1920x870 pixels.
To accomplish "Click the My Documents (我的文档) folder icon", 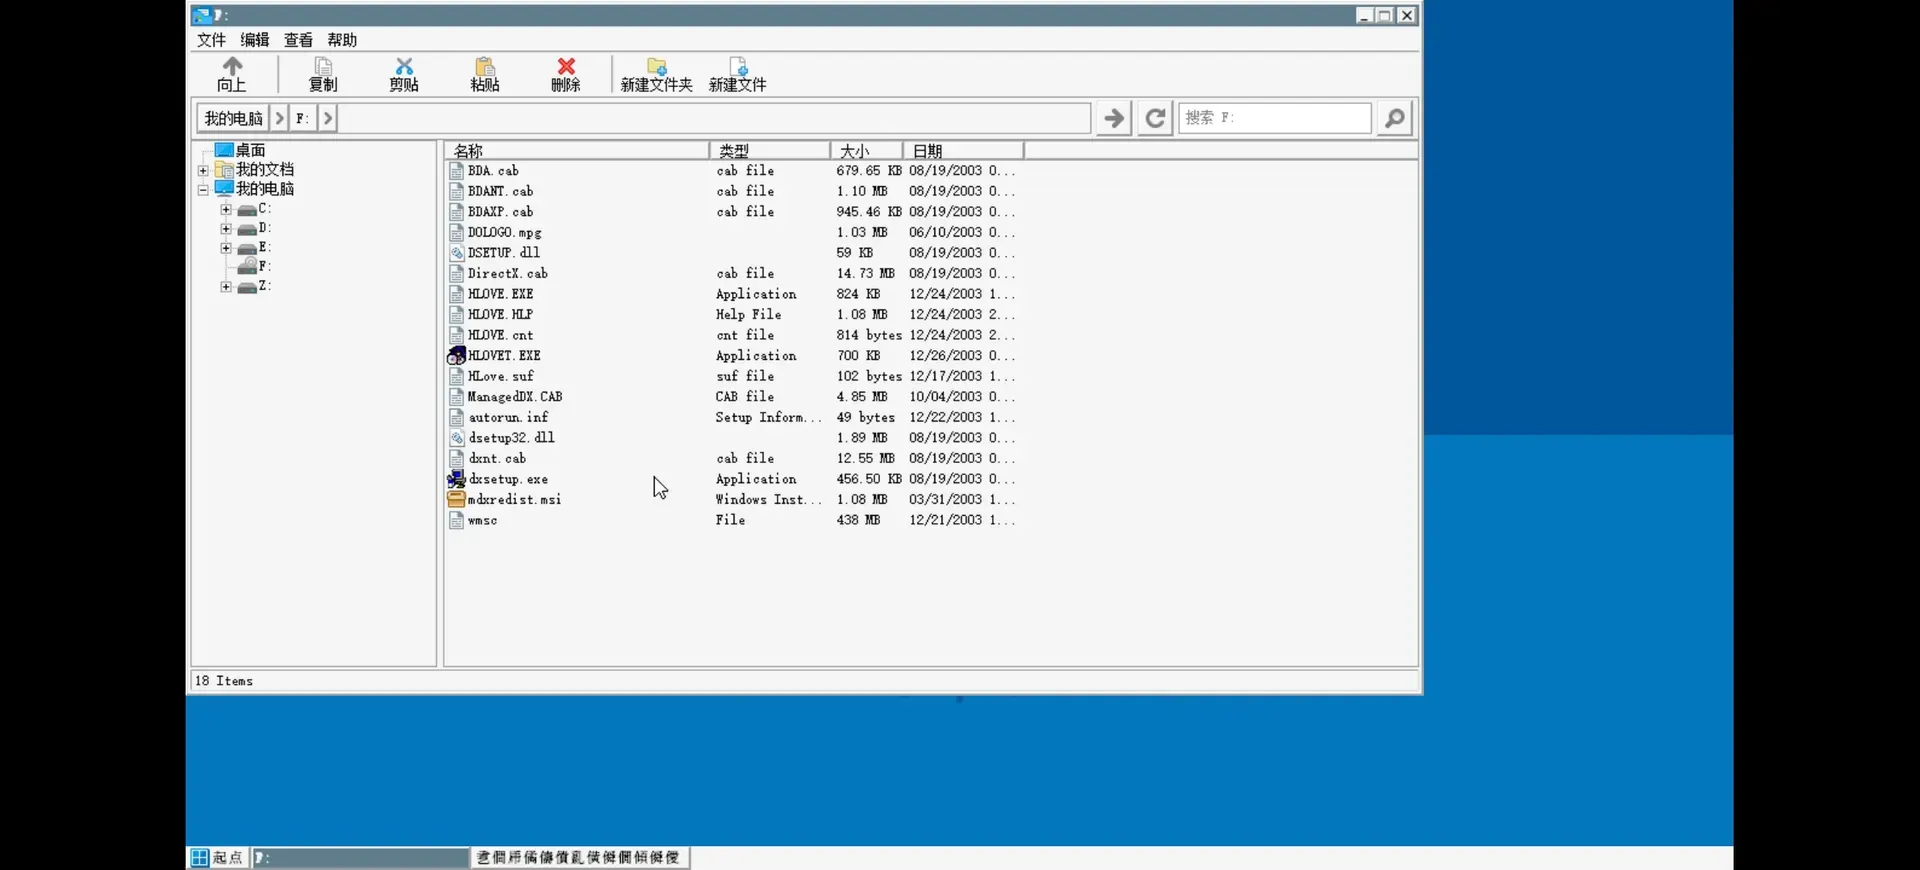I will (224, 169).
